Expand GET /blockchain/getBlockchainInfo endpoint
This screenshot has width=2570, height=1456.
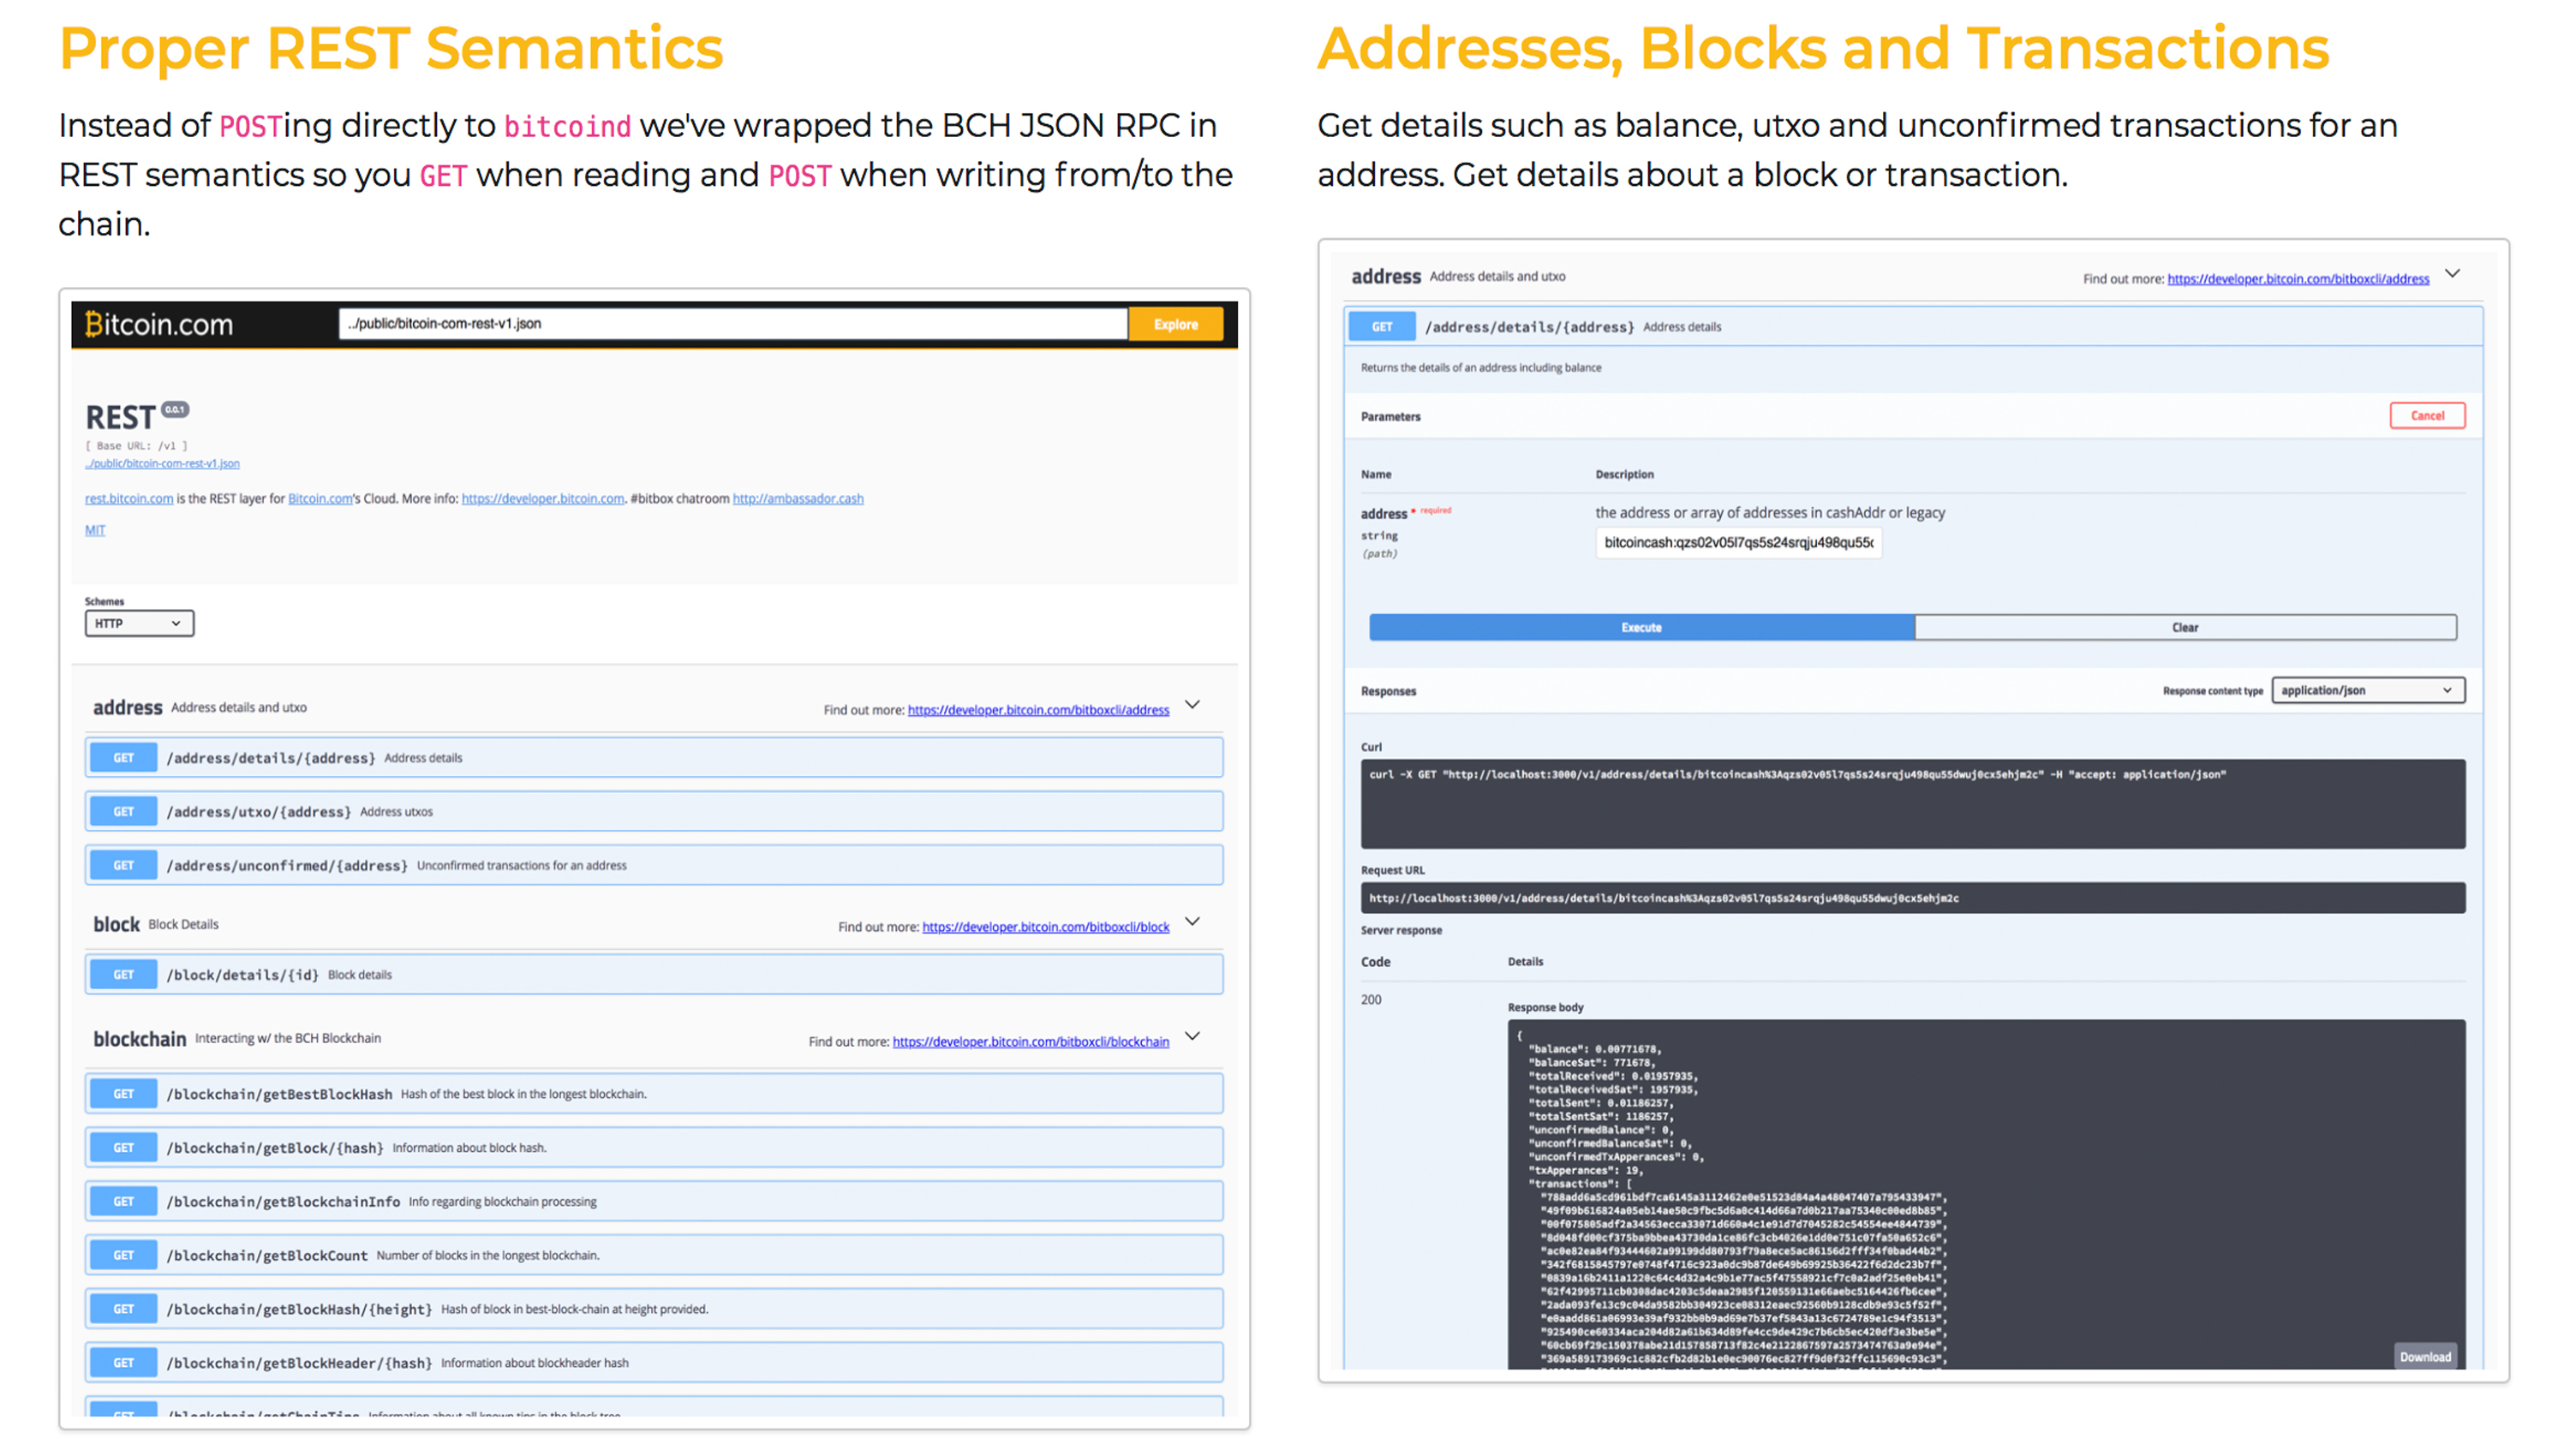coord(654,1202)
